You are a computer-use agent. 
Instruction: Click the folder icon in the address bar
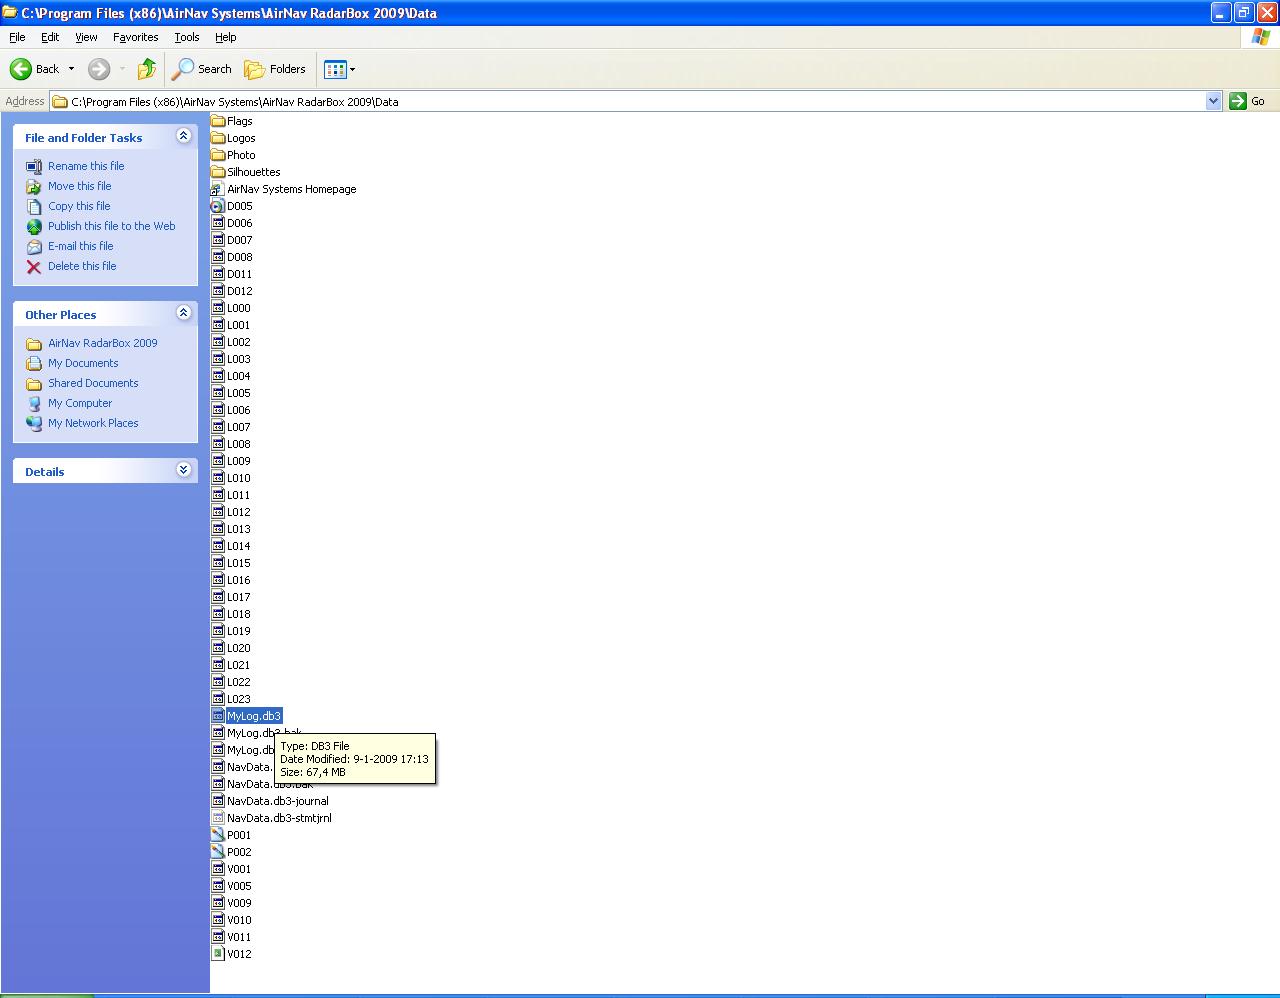point(60,101)
